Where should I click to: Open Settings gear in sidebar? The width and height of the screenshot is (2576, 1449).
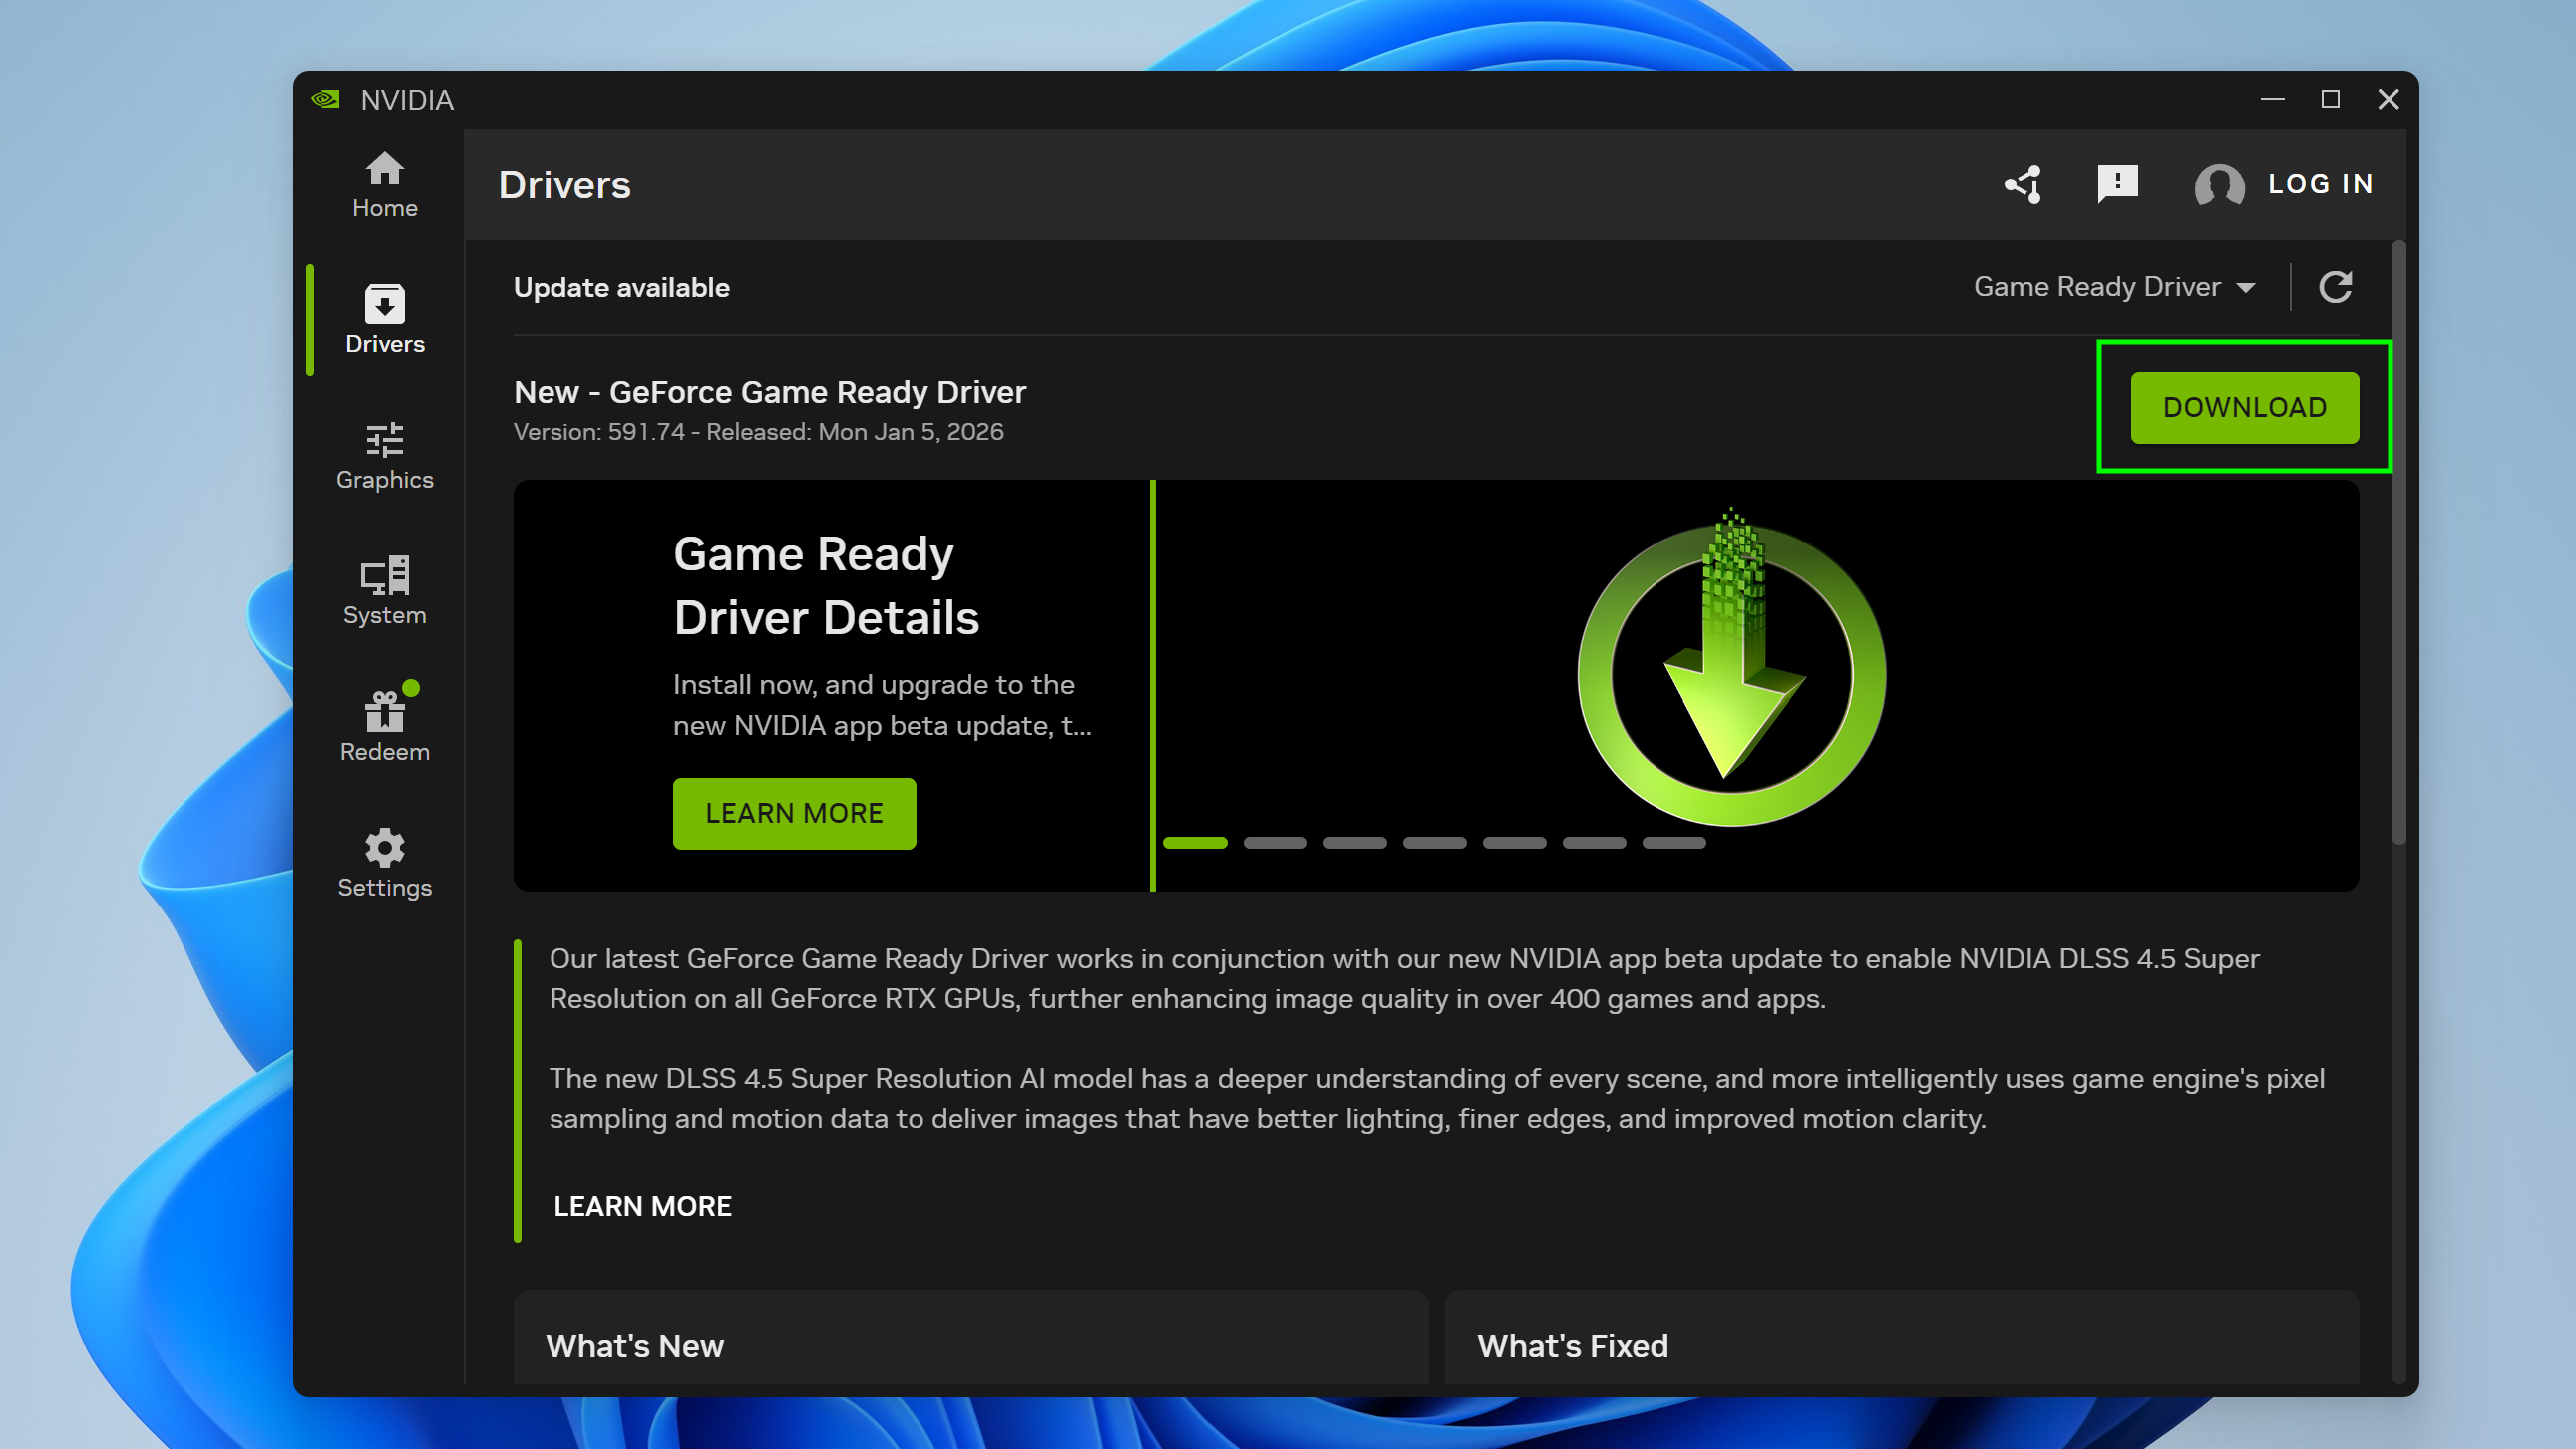pos(384,862)
